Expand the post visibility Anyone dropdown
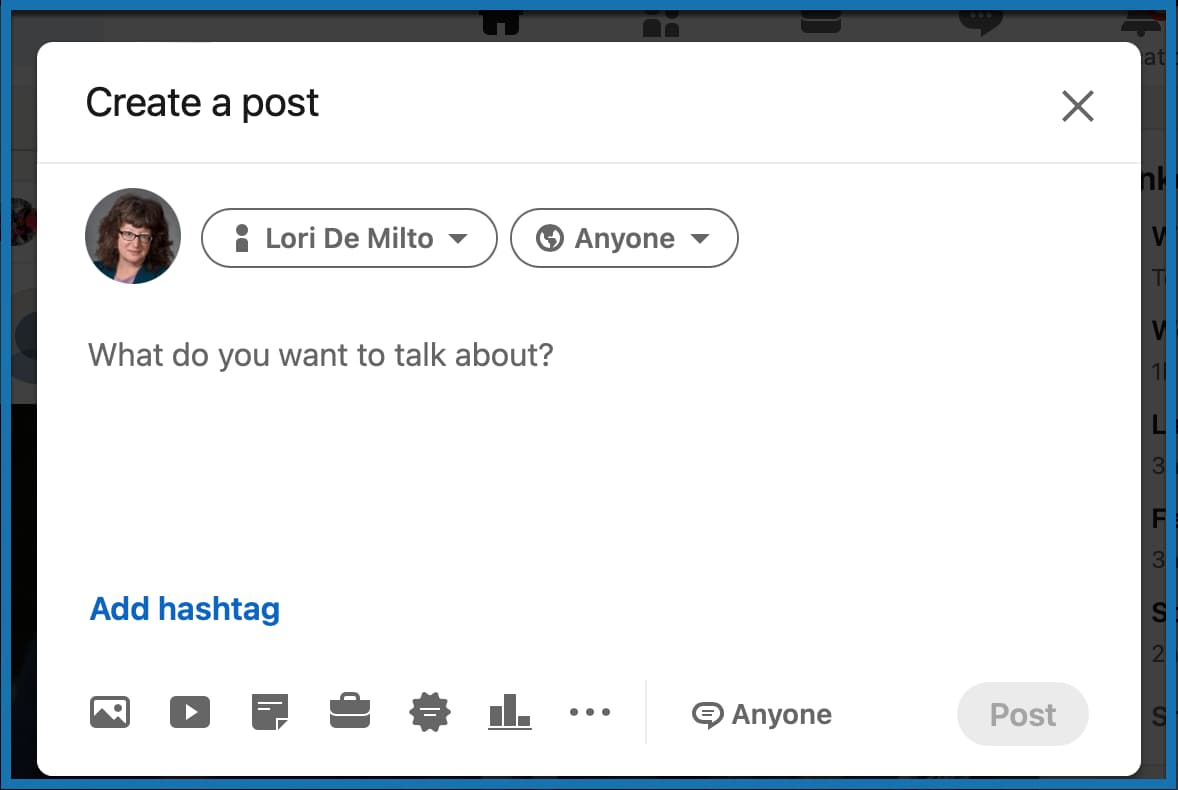 (623, 238)
